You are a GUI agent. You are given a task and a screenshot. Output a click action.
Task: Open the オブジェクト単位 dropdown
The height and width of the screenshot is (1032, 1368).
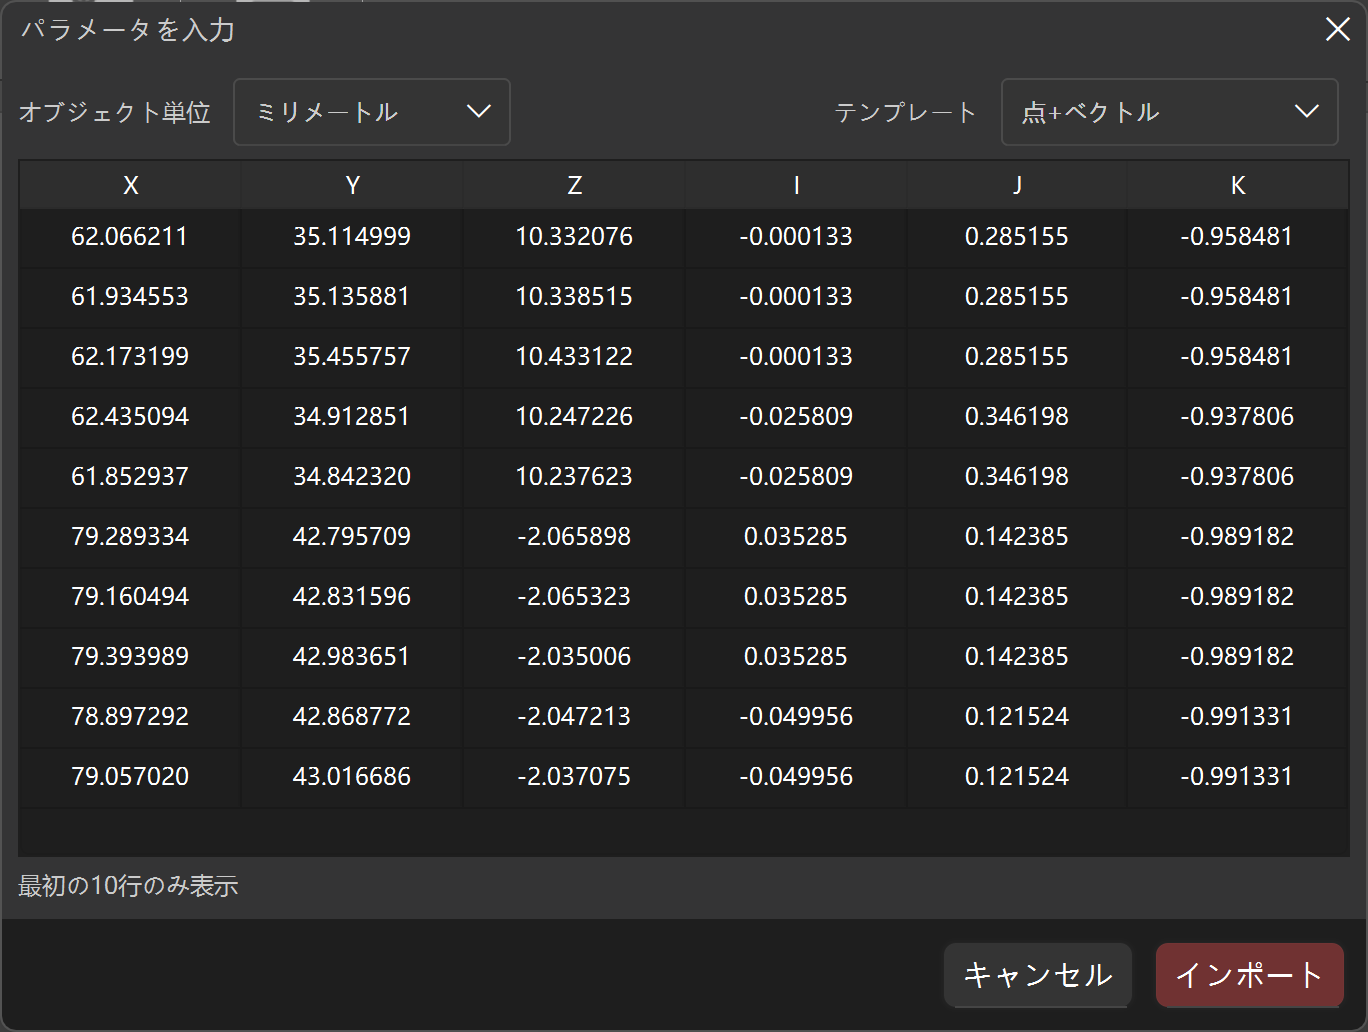[372, 112]
